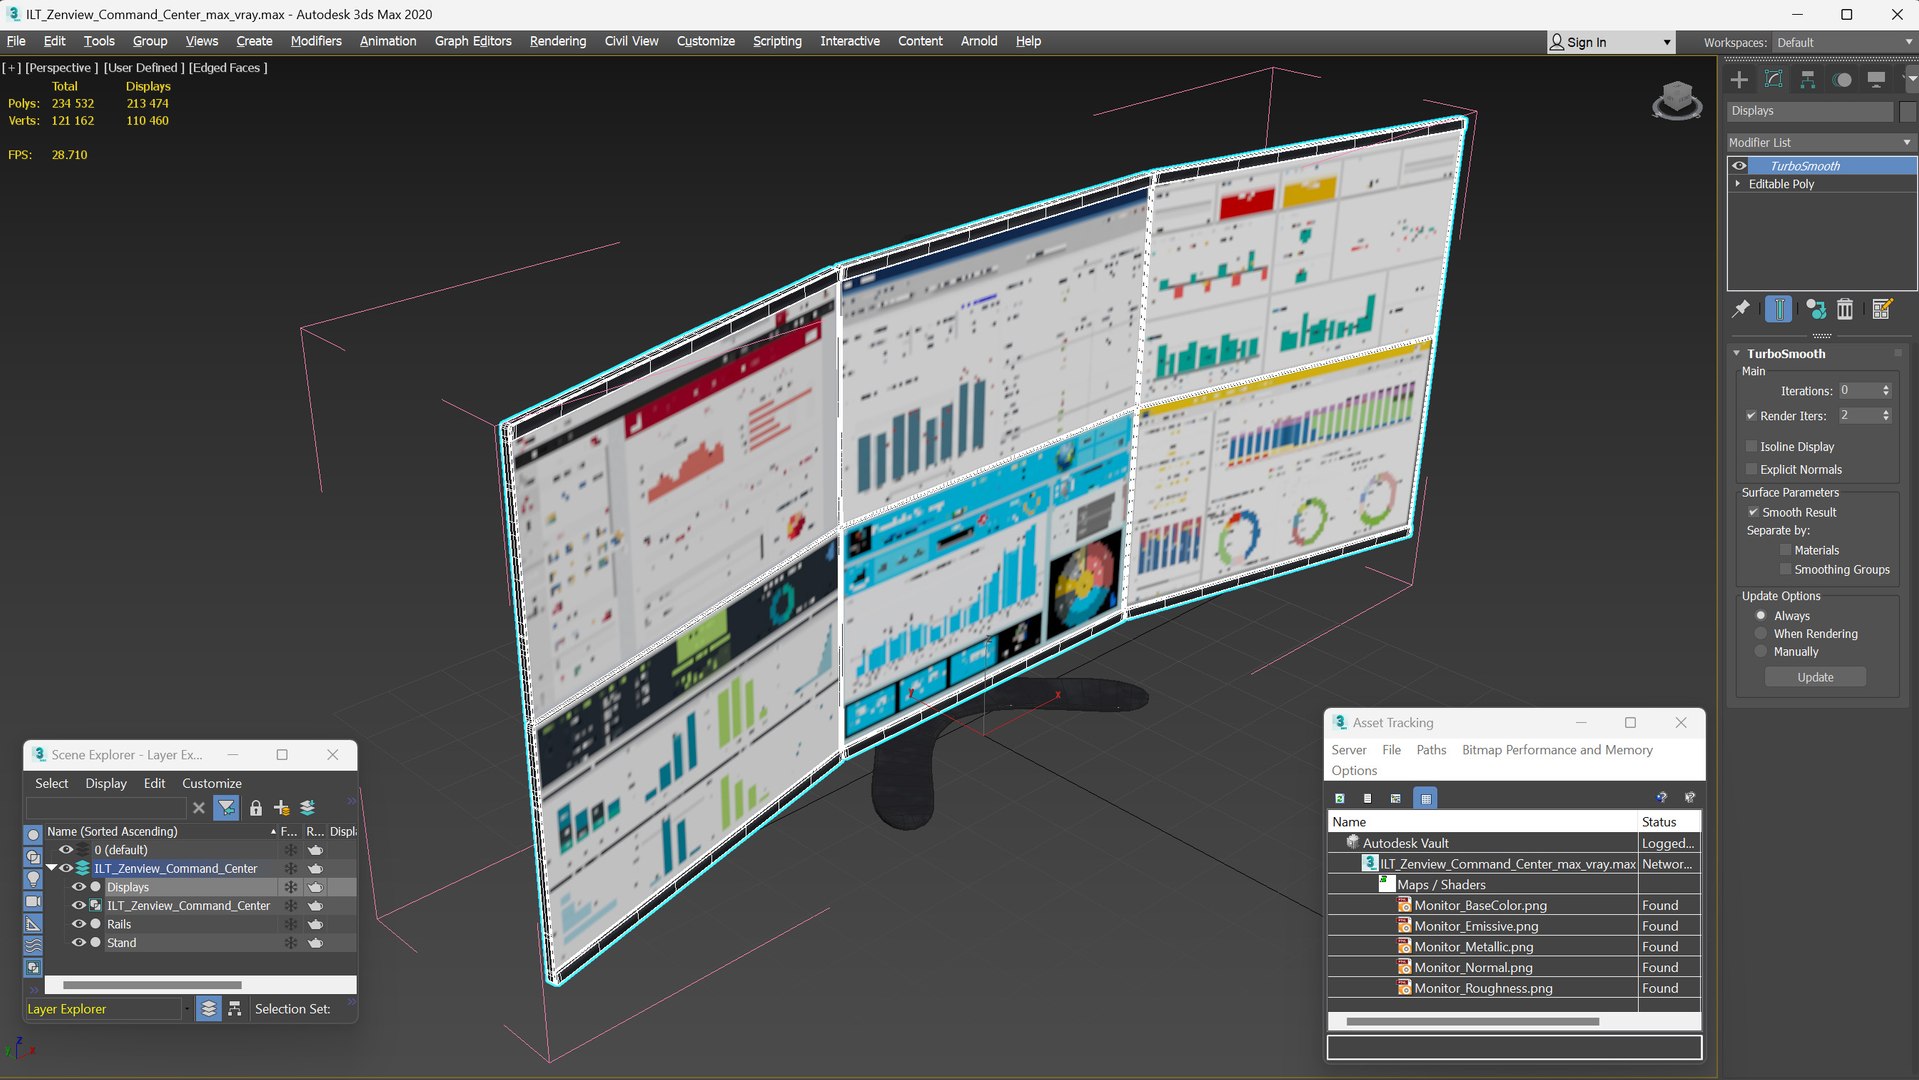
Task: Select the Manually update option
Action: tap(1761, 652)
